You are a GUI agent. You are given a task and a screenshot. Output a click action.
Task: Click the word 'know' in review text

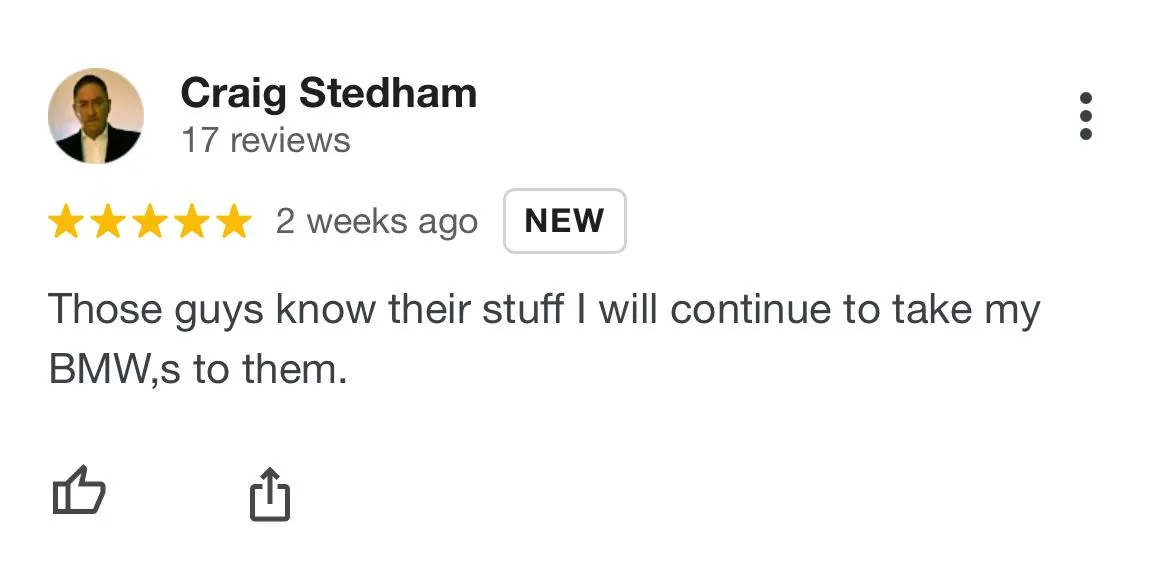325,310
